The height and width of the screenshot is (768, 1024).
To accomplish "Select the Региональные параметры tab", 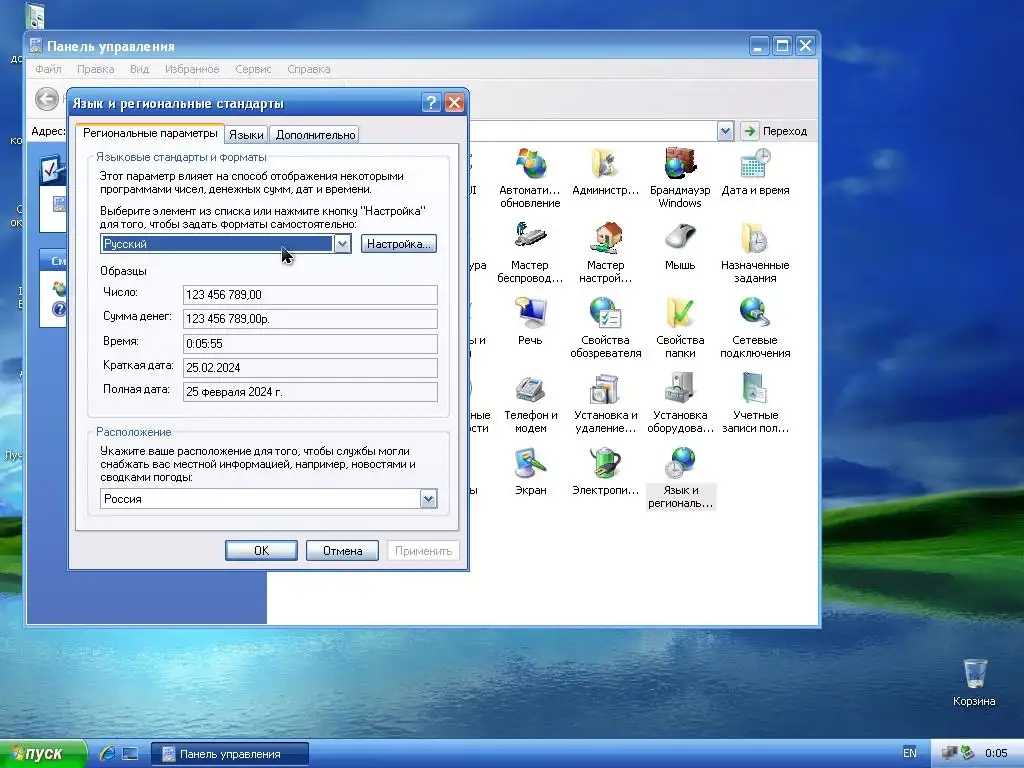I will click(x=150, y=133).
